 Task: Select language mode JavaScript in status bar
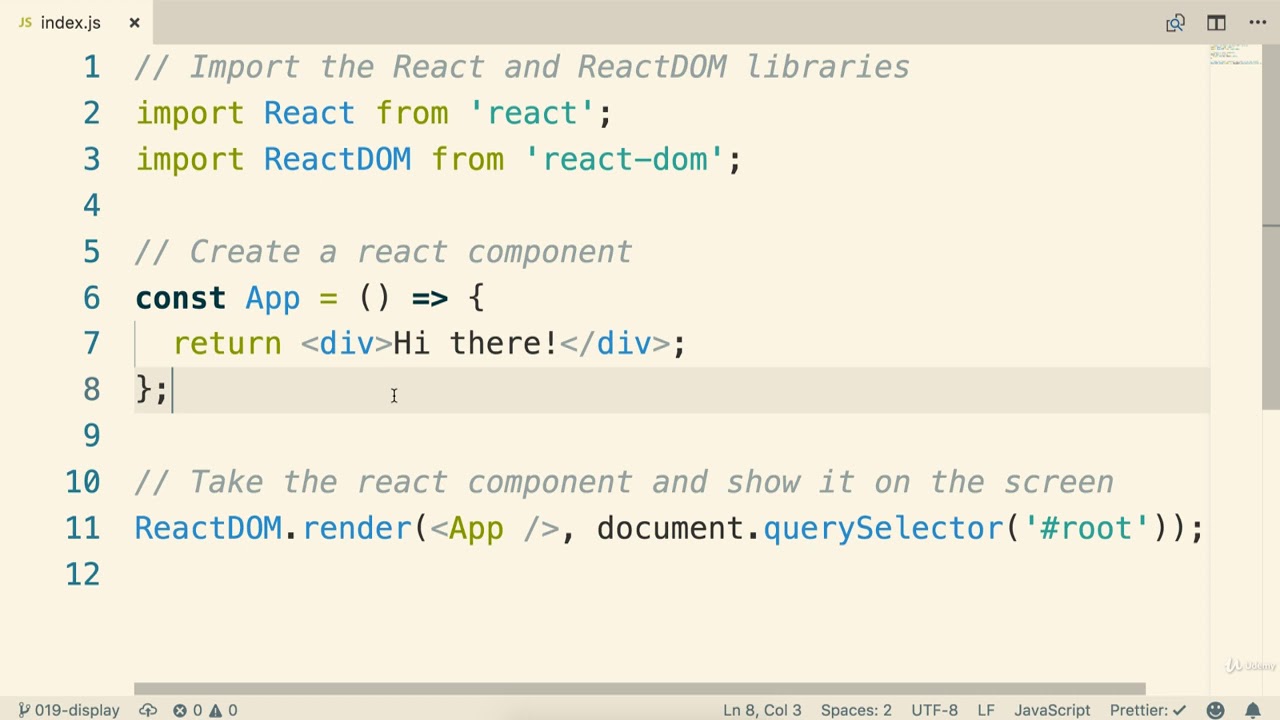tap(1052, 710)
